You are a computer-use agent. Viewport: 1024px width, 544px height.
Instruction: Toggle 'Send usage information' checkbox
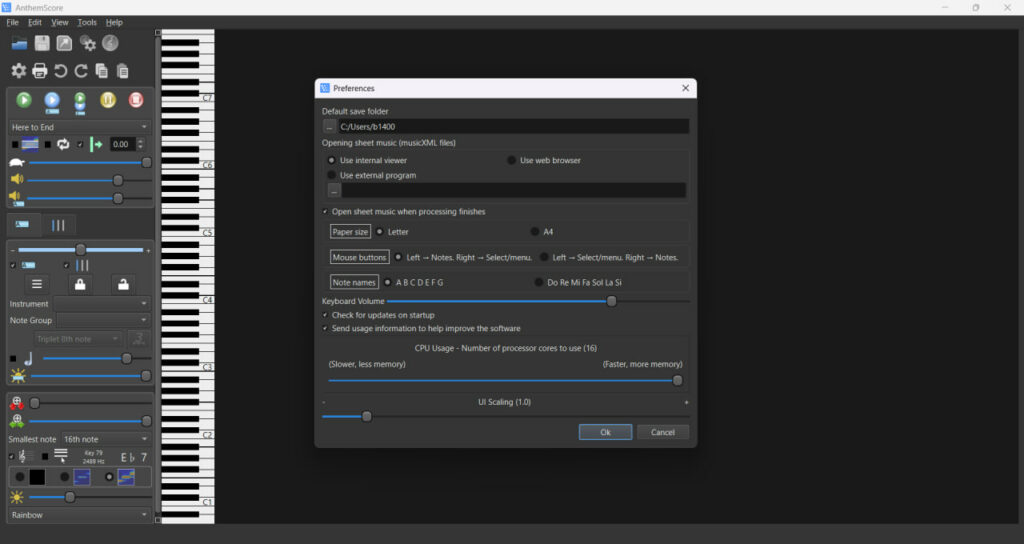click(325, 328)
